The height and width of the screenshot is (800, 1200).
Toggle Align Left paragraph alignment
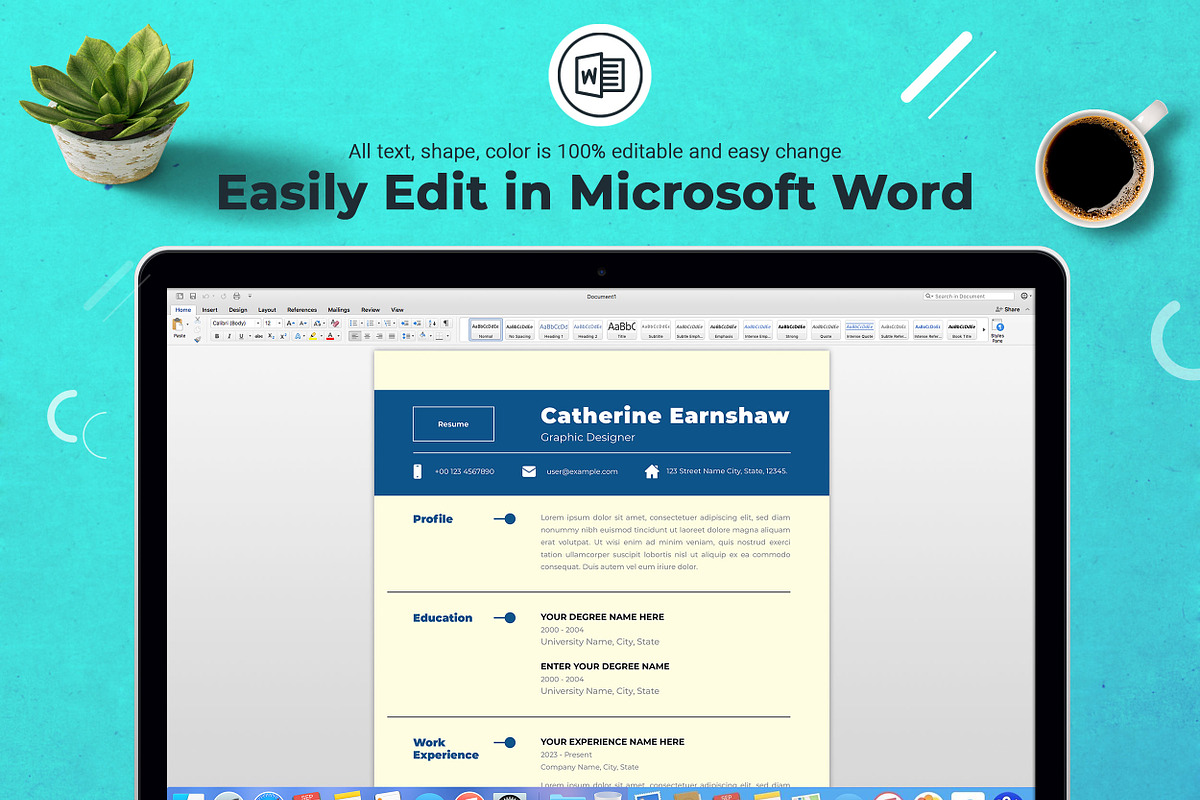click(x=355, y=336)
